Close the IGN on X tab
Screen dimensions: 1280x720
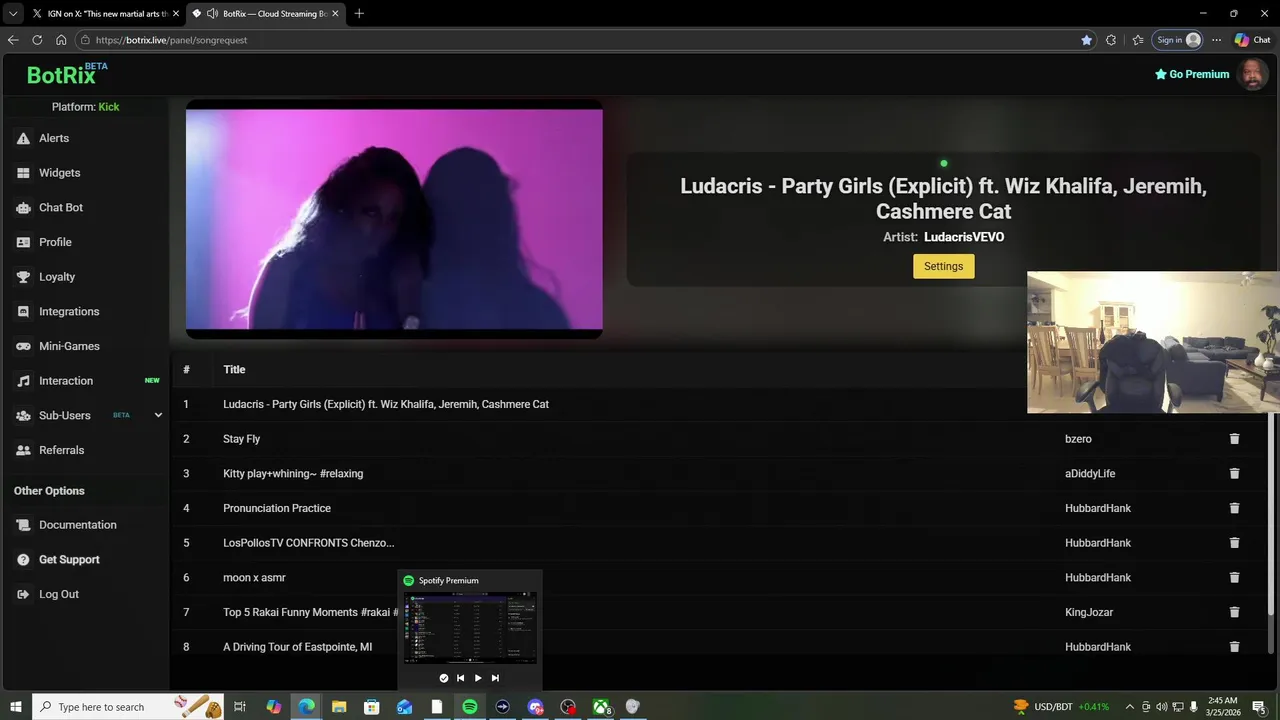(175, 14)
